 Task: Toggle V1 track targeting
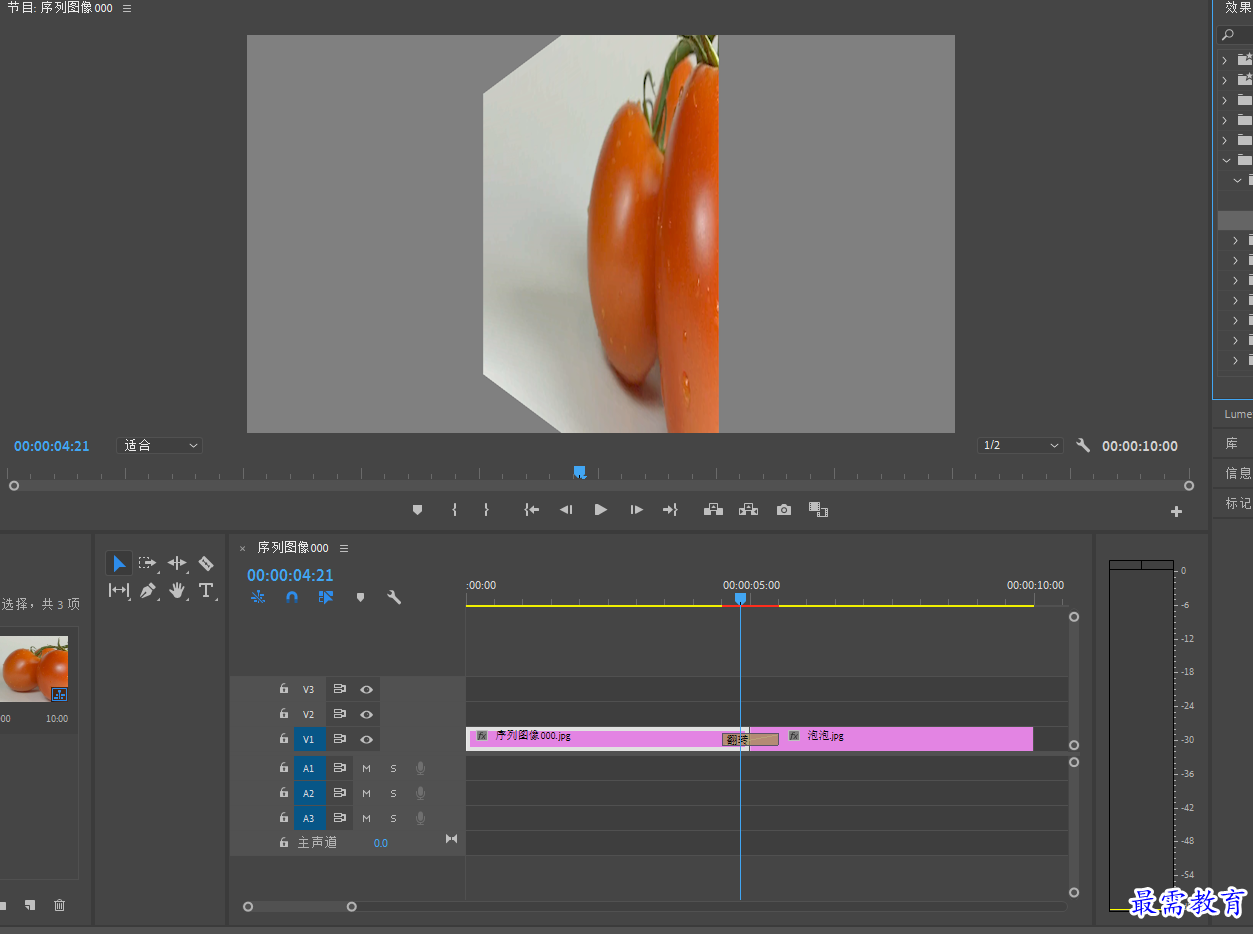[x=308, y=739]
